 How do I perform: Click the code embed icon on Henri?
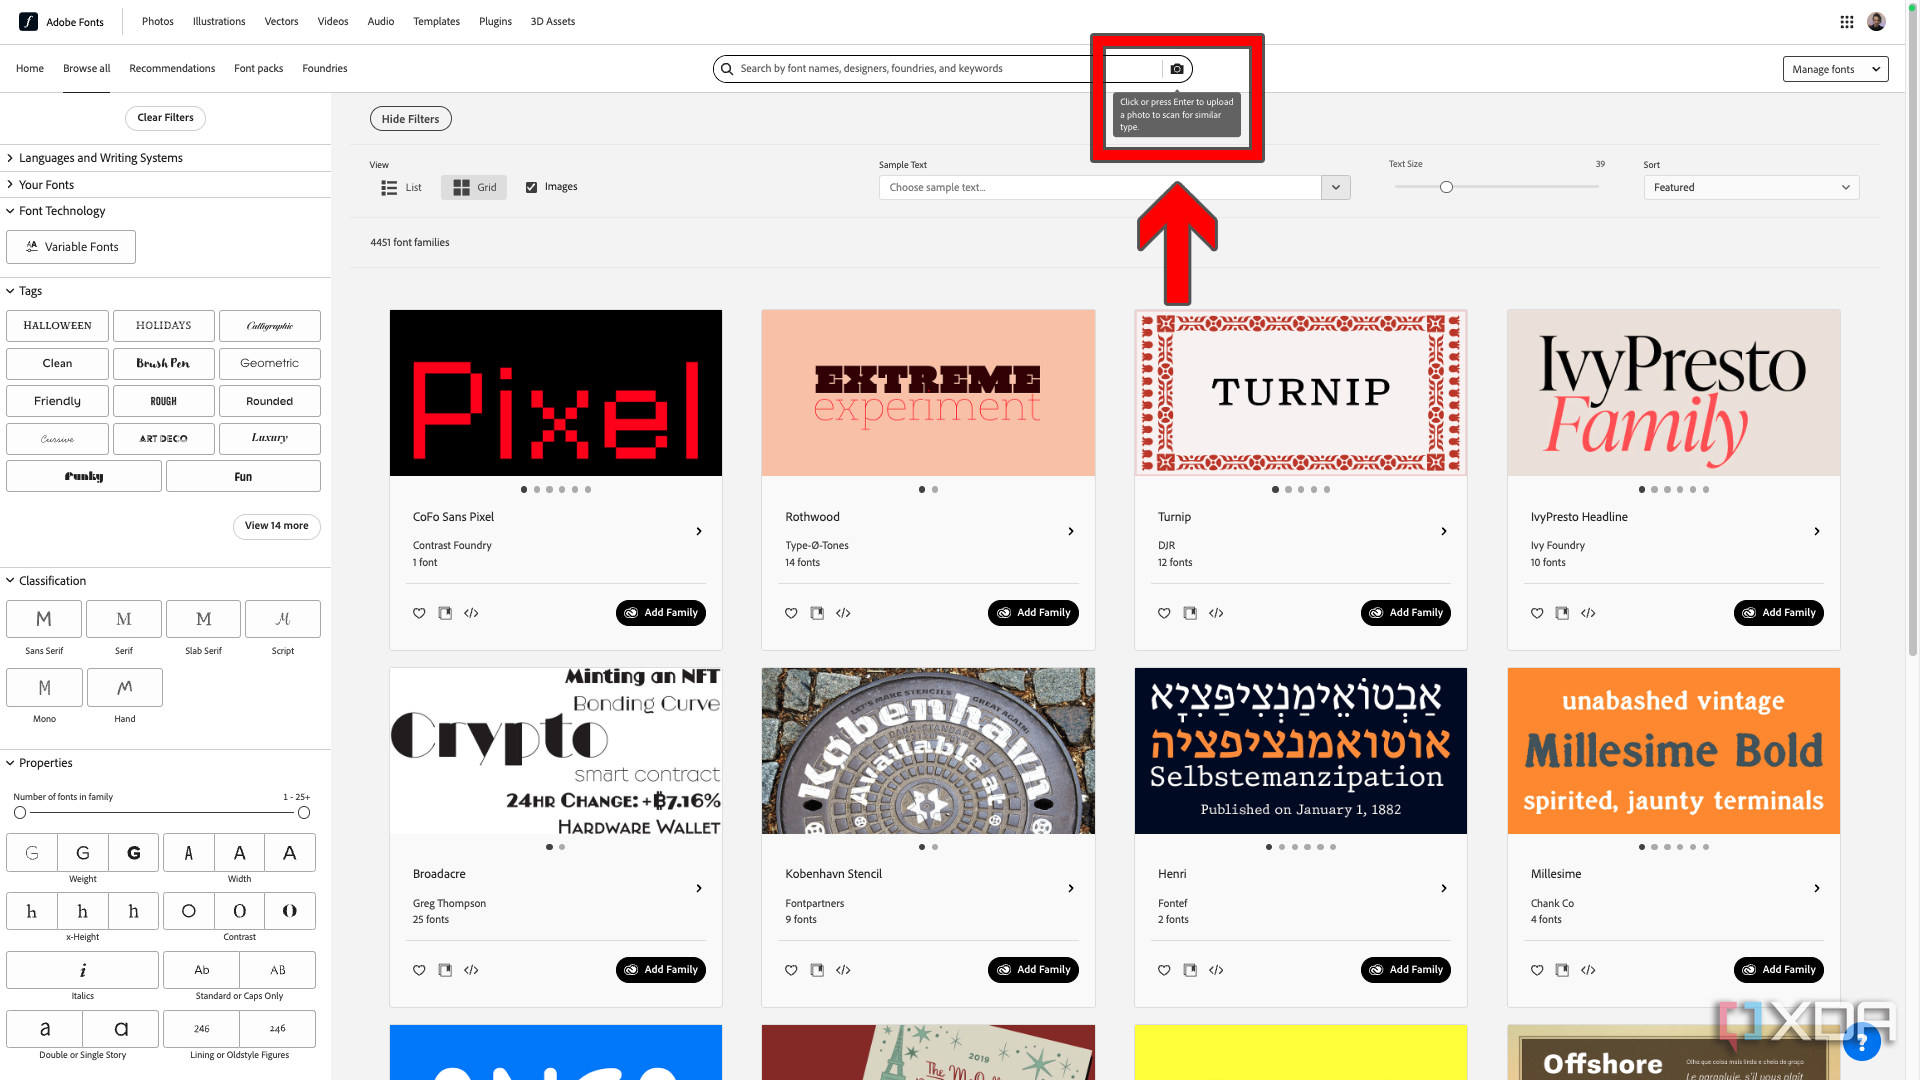coord(1216,969)
